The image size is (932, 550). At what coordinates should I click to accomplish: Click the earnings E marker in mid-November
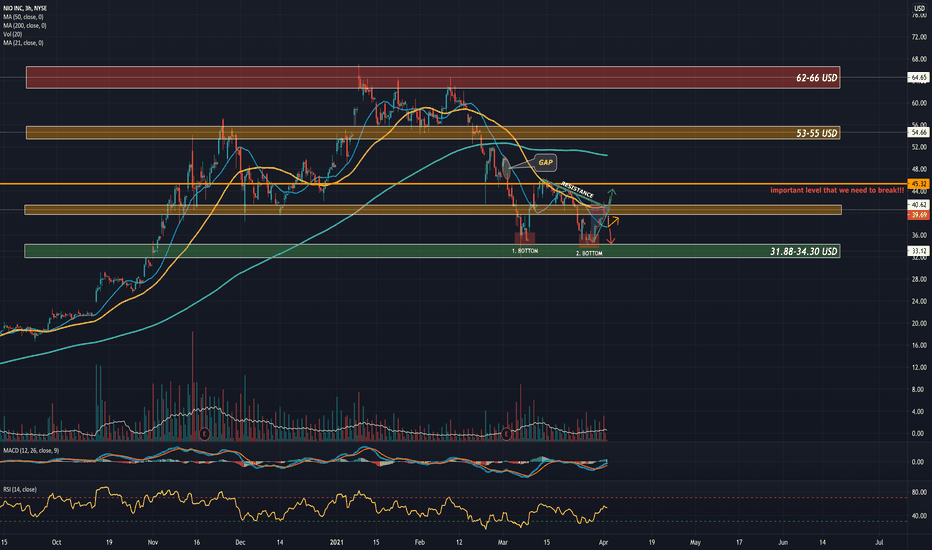click(204, 434)
